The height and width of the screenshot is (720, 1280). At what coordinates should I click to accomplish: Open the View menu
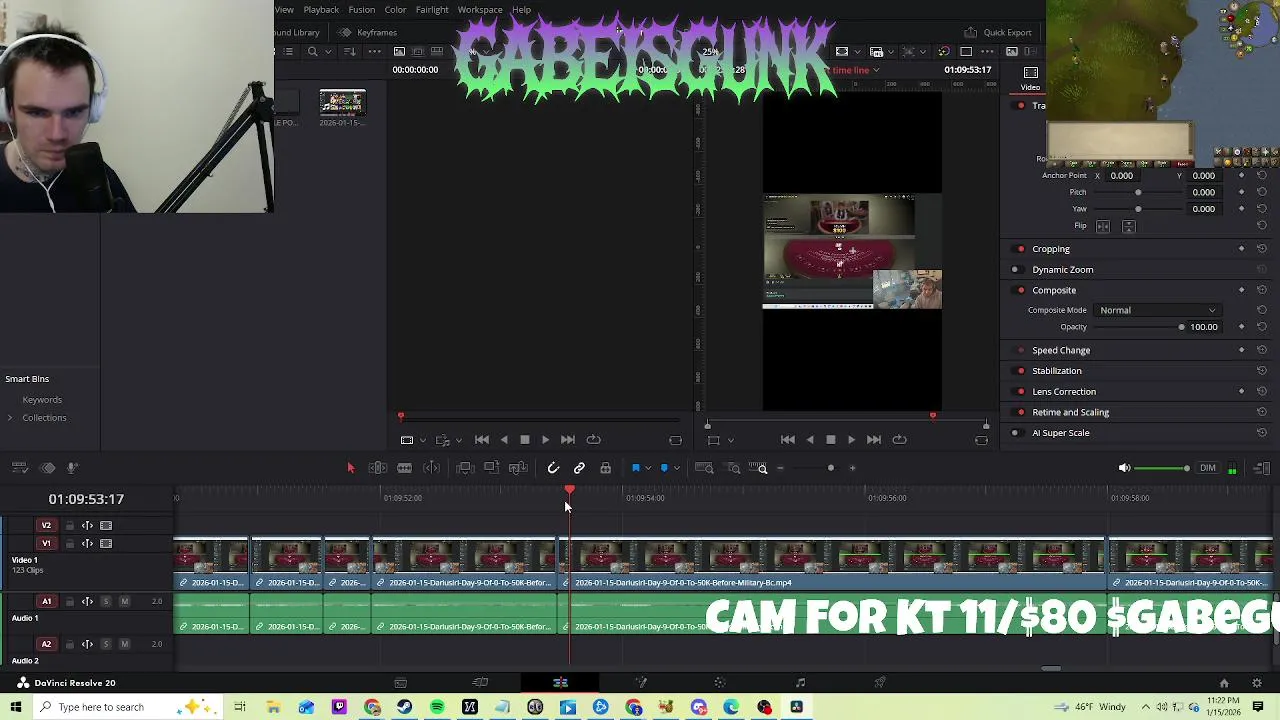285,10
